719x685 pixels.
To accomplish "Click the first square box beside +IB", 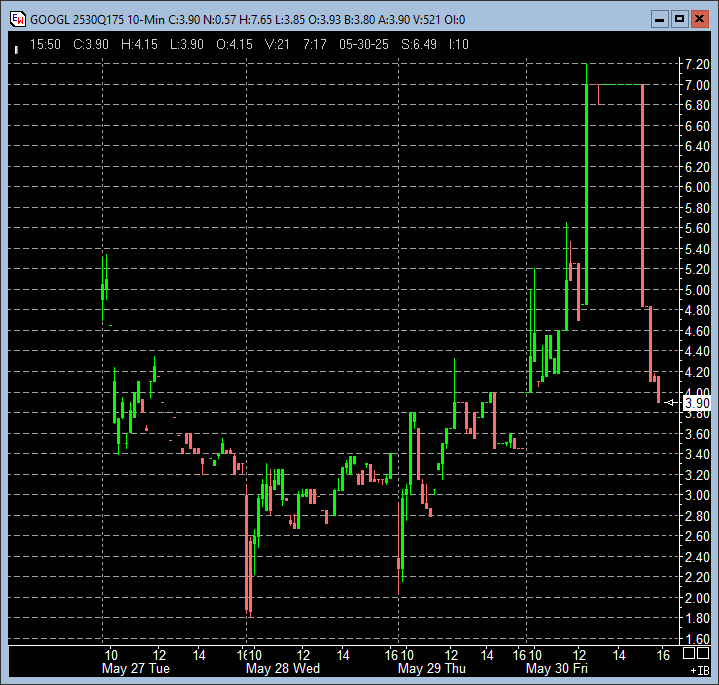I will [x=689, y=653].
